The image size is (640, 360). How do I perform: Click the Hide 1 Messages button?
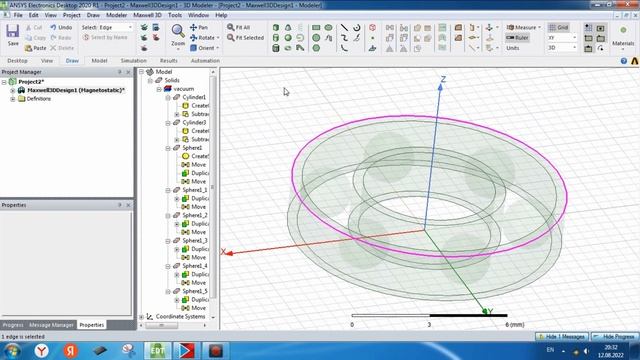[x=562, y=337]
